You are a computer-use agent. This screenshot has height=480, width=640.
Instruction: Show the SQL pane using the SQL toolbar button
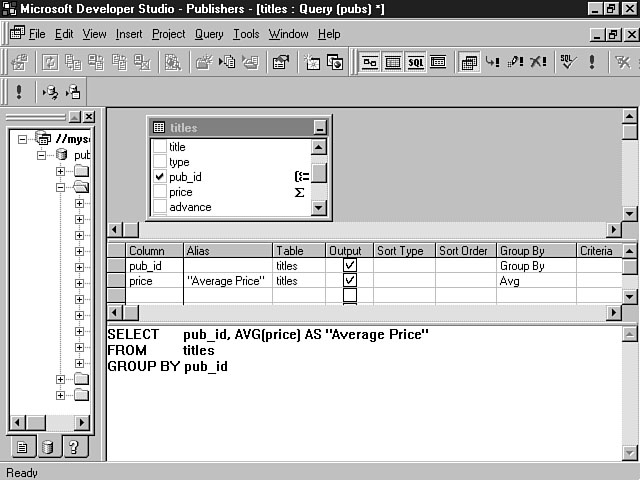pyautogui.click(x=415, y=62)
